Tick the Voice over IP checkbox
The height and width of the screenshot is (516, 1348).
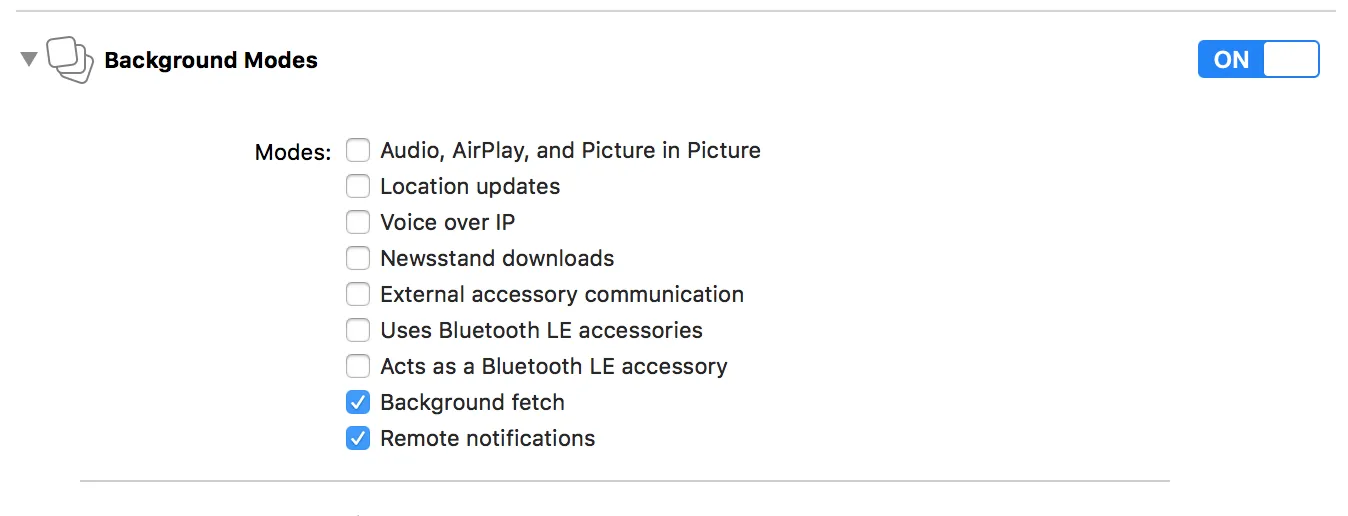tap(358, 222)
